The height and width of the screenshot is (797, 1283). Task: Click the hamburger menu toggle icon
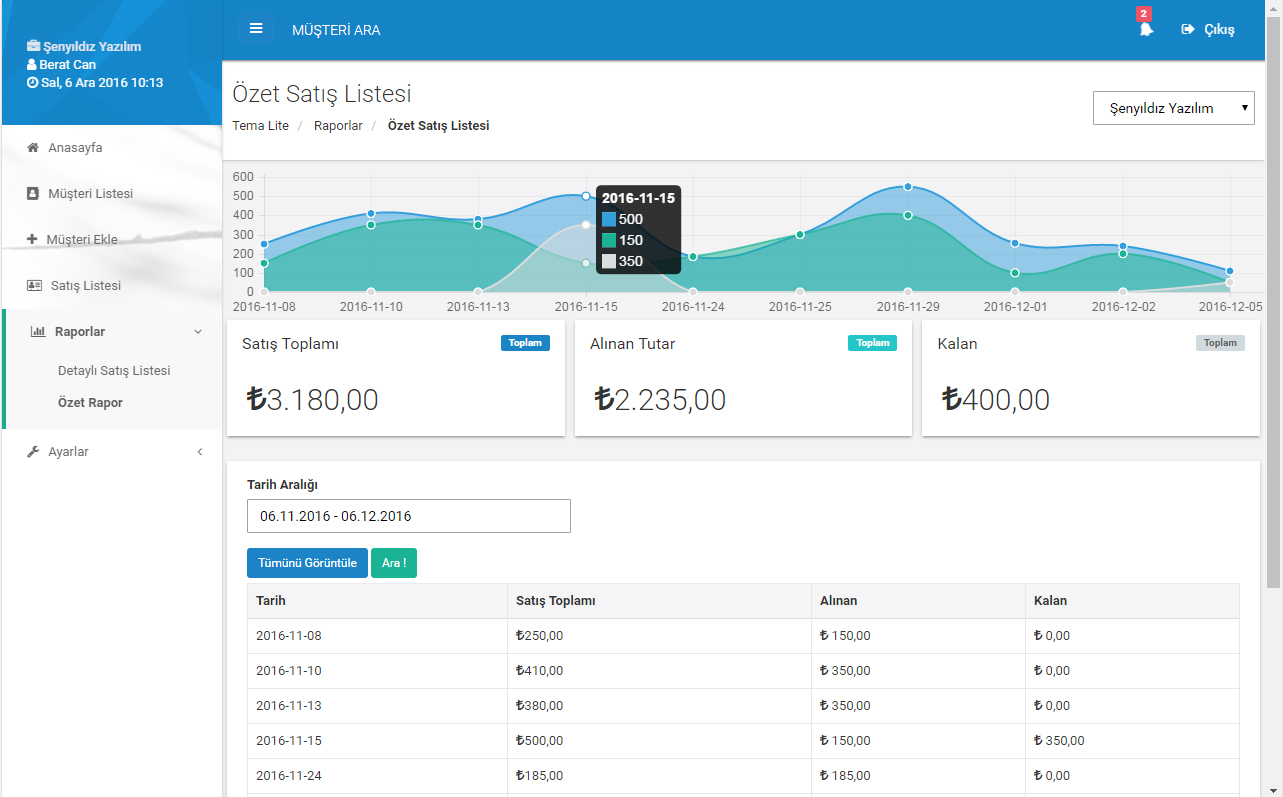pyautogui.click(x=256, y=29)
